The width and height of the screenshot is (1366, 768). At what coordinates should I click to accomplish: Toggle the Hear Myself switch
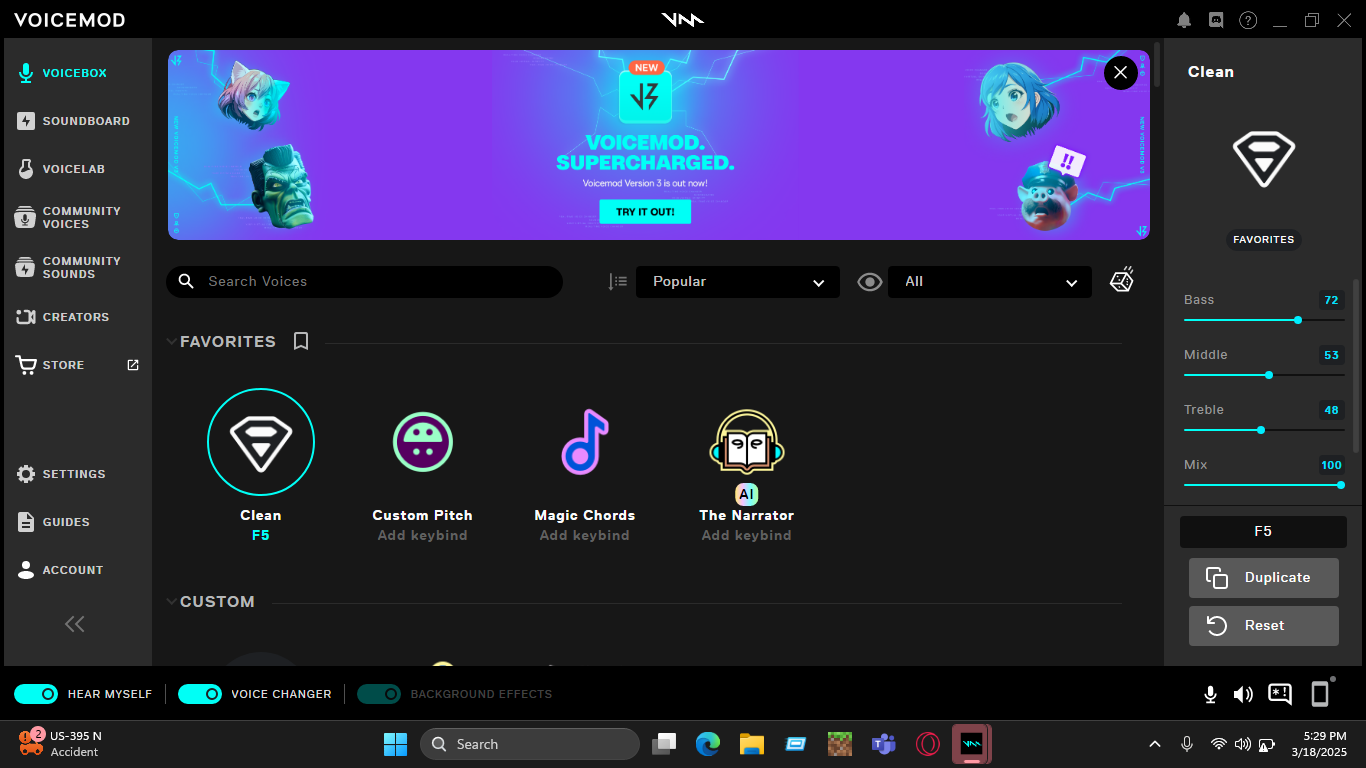36,694
